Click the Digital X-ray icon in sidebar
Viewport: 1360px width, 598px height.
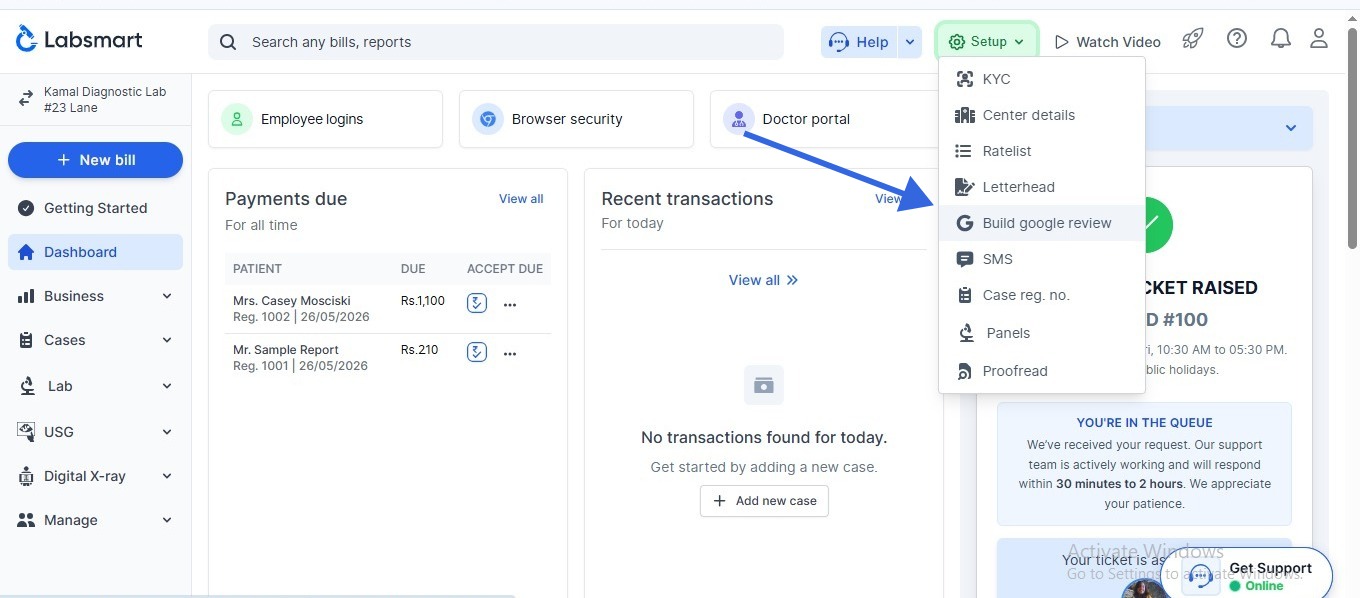coord(26,477)
